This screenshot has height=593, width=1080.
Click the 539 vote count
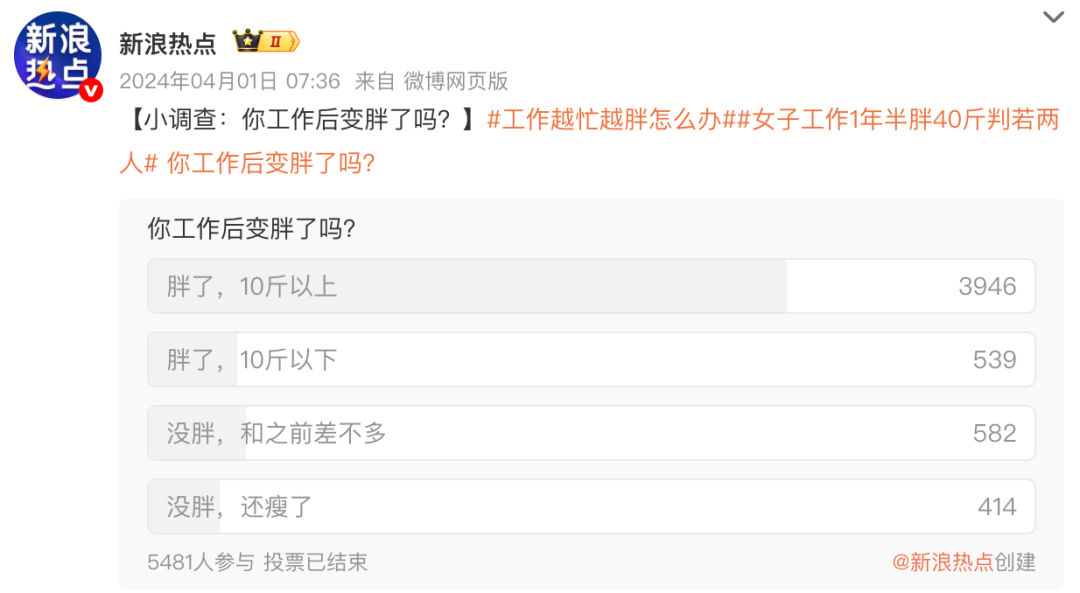click(995, 360)
